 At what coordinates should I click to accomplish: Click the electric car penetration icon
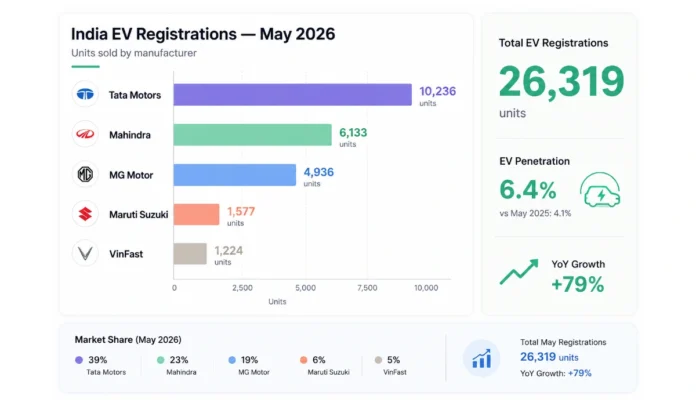(x=600, y=190)
